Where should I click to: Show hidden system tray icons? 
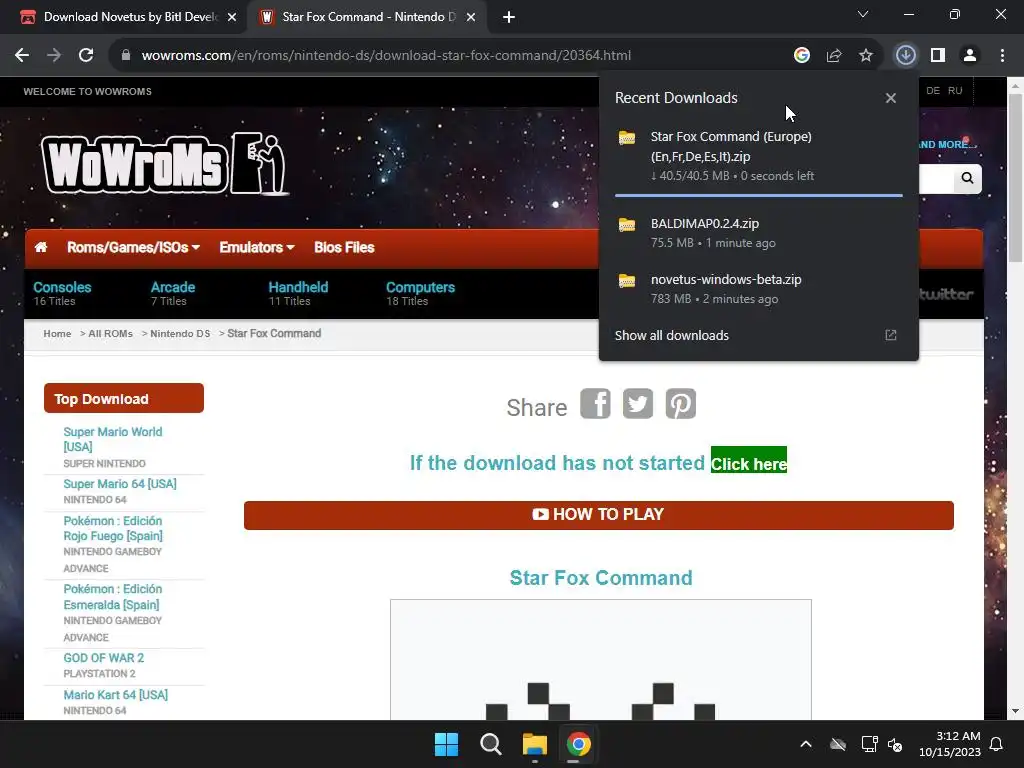point(806,744)
